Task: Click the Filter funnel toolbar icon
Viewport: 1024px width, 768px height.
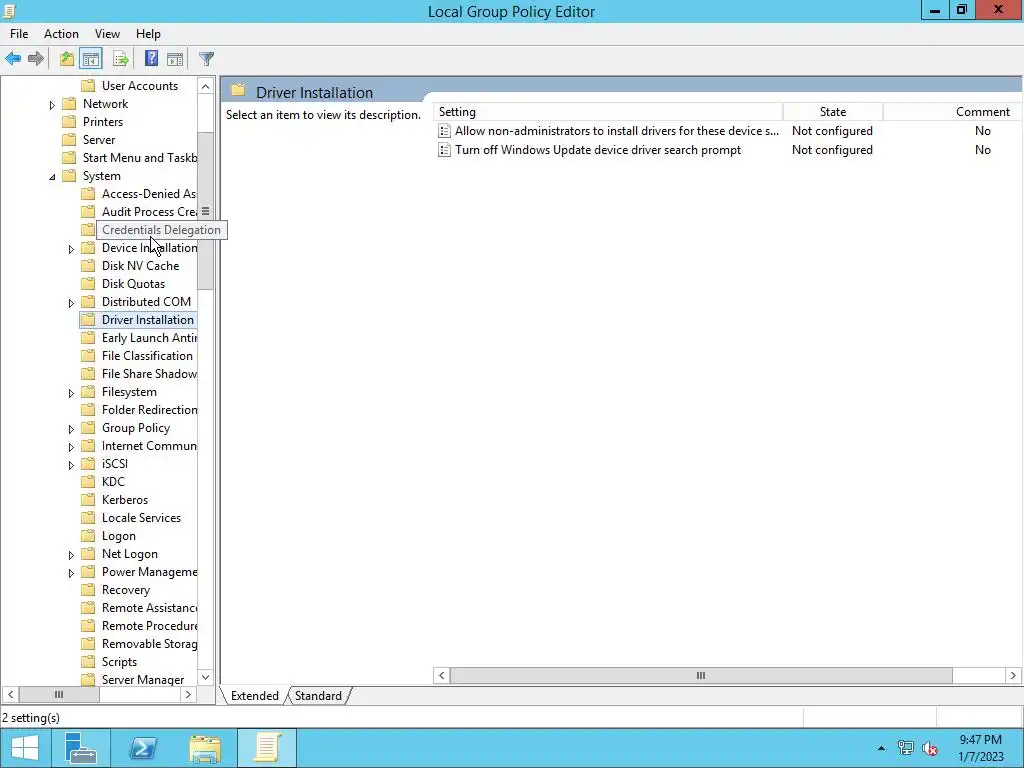Action: coord(206,59)
